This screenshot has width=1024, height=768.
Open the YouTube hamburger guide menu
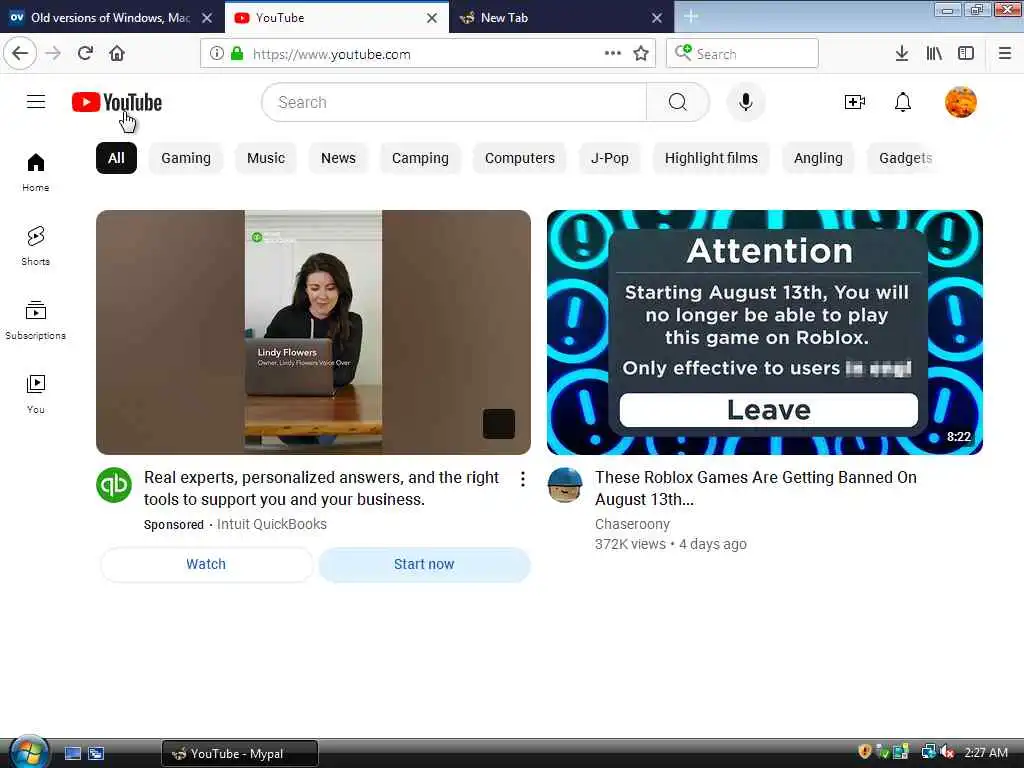(x=36, y=102)
